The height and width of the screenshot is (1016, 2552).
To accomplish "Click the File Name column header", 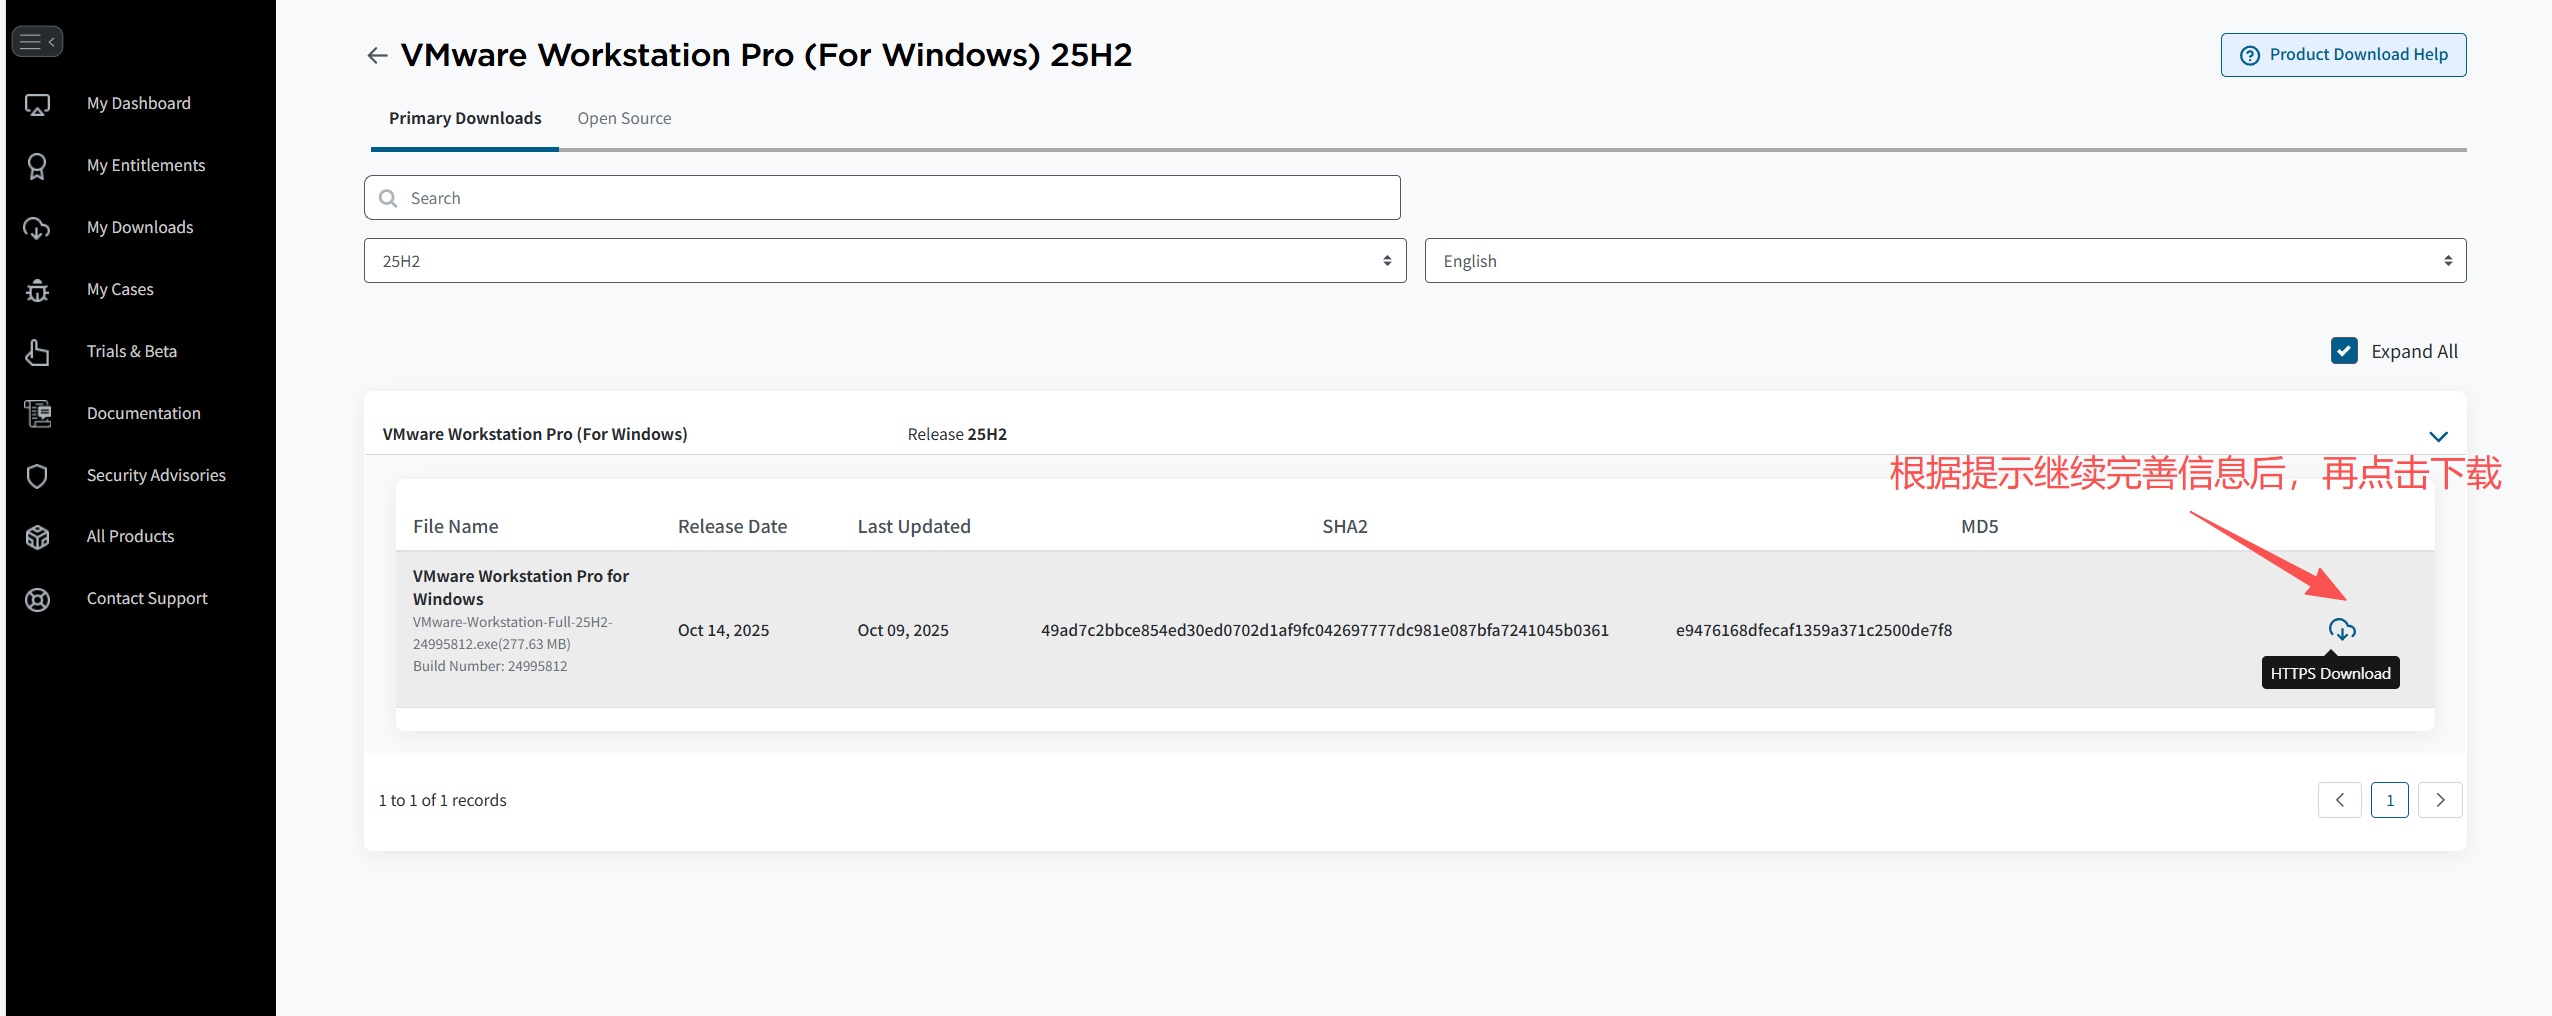I will pyautogui.click(x=455, y=527).
